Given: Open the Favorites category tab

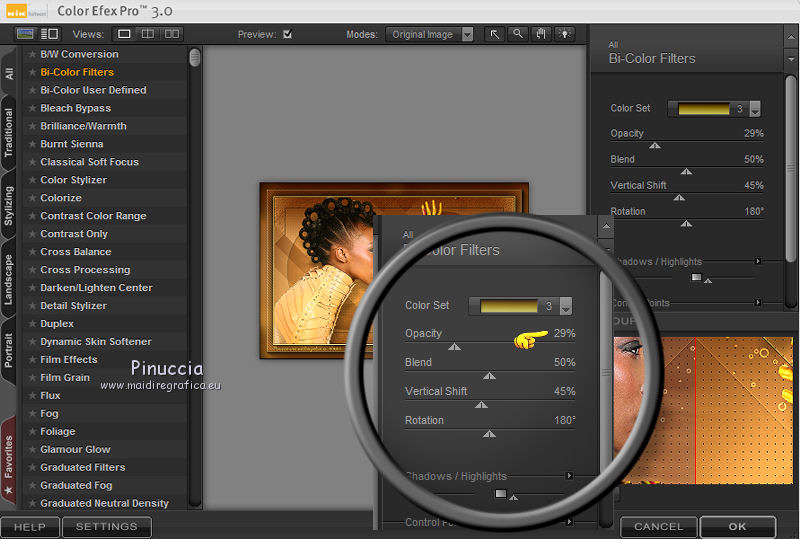Looking at the screenshot, I should point(9,462).
